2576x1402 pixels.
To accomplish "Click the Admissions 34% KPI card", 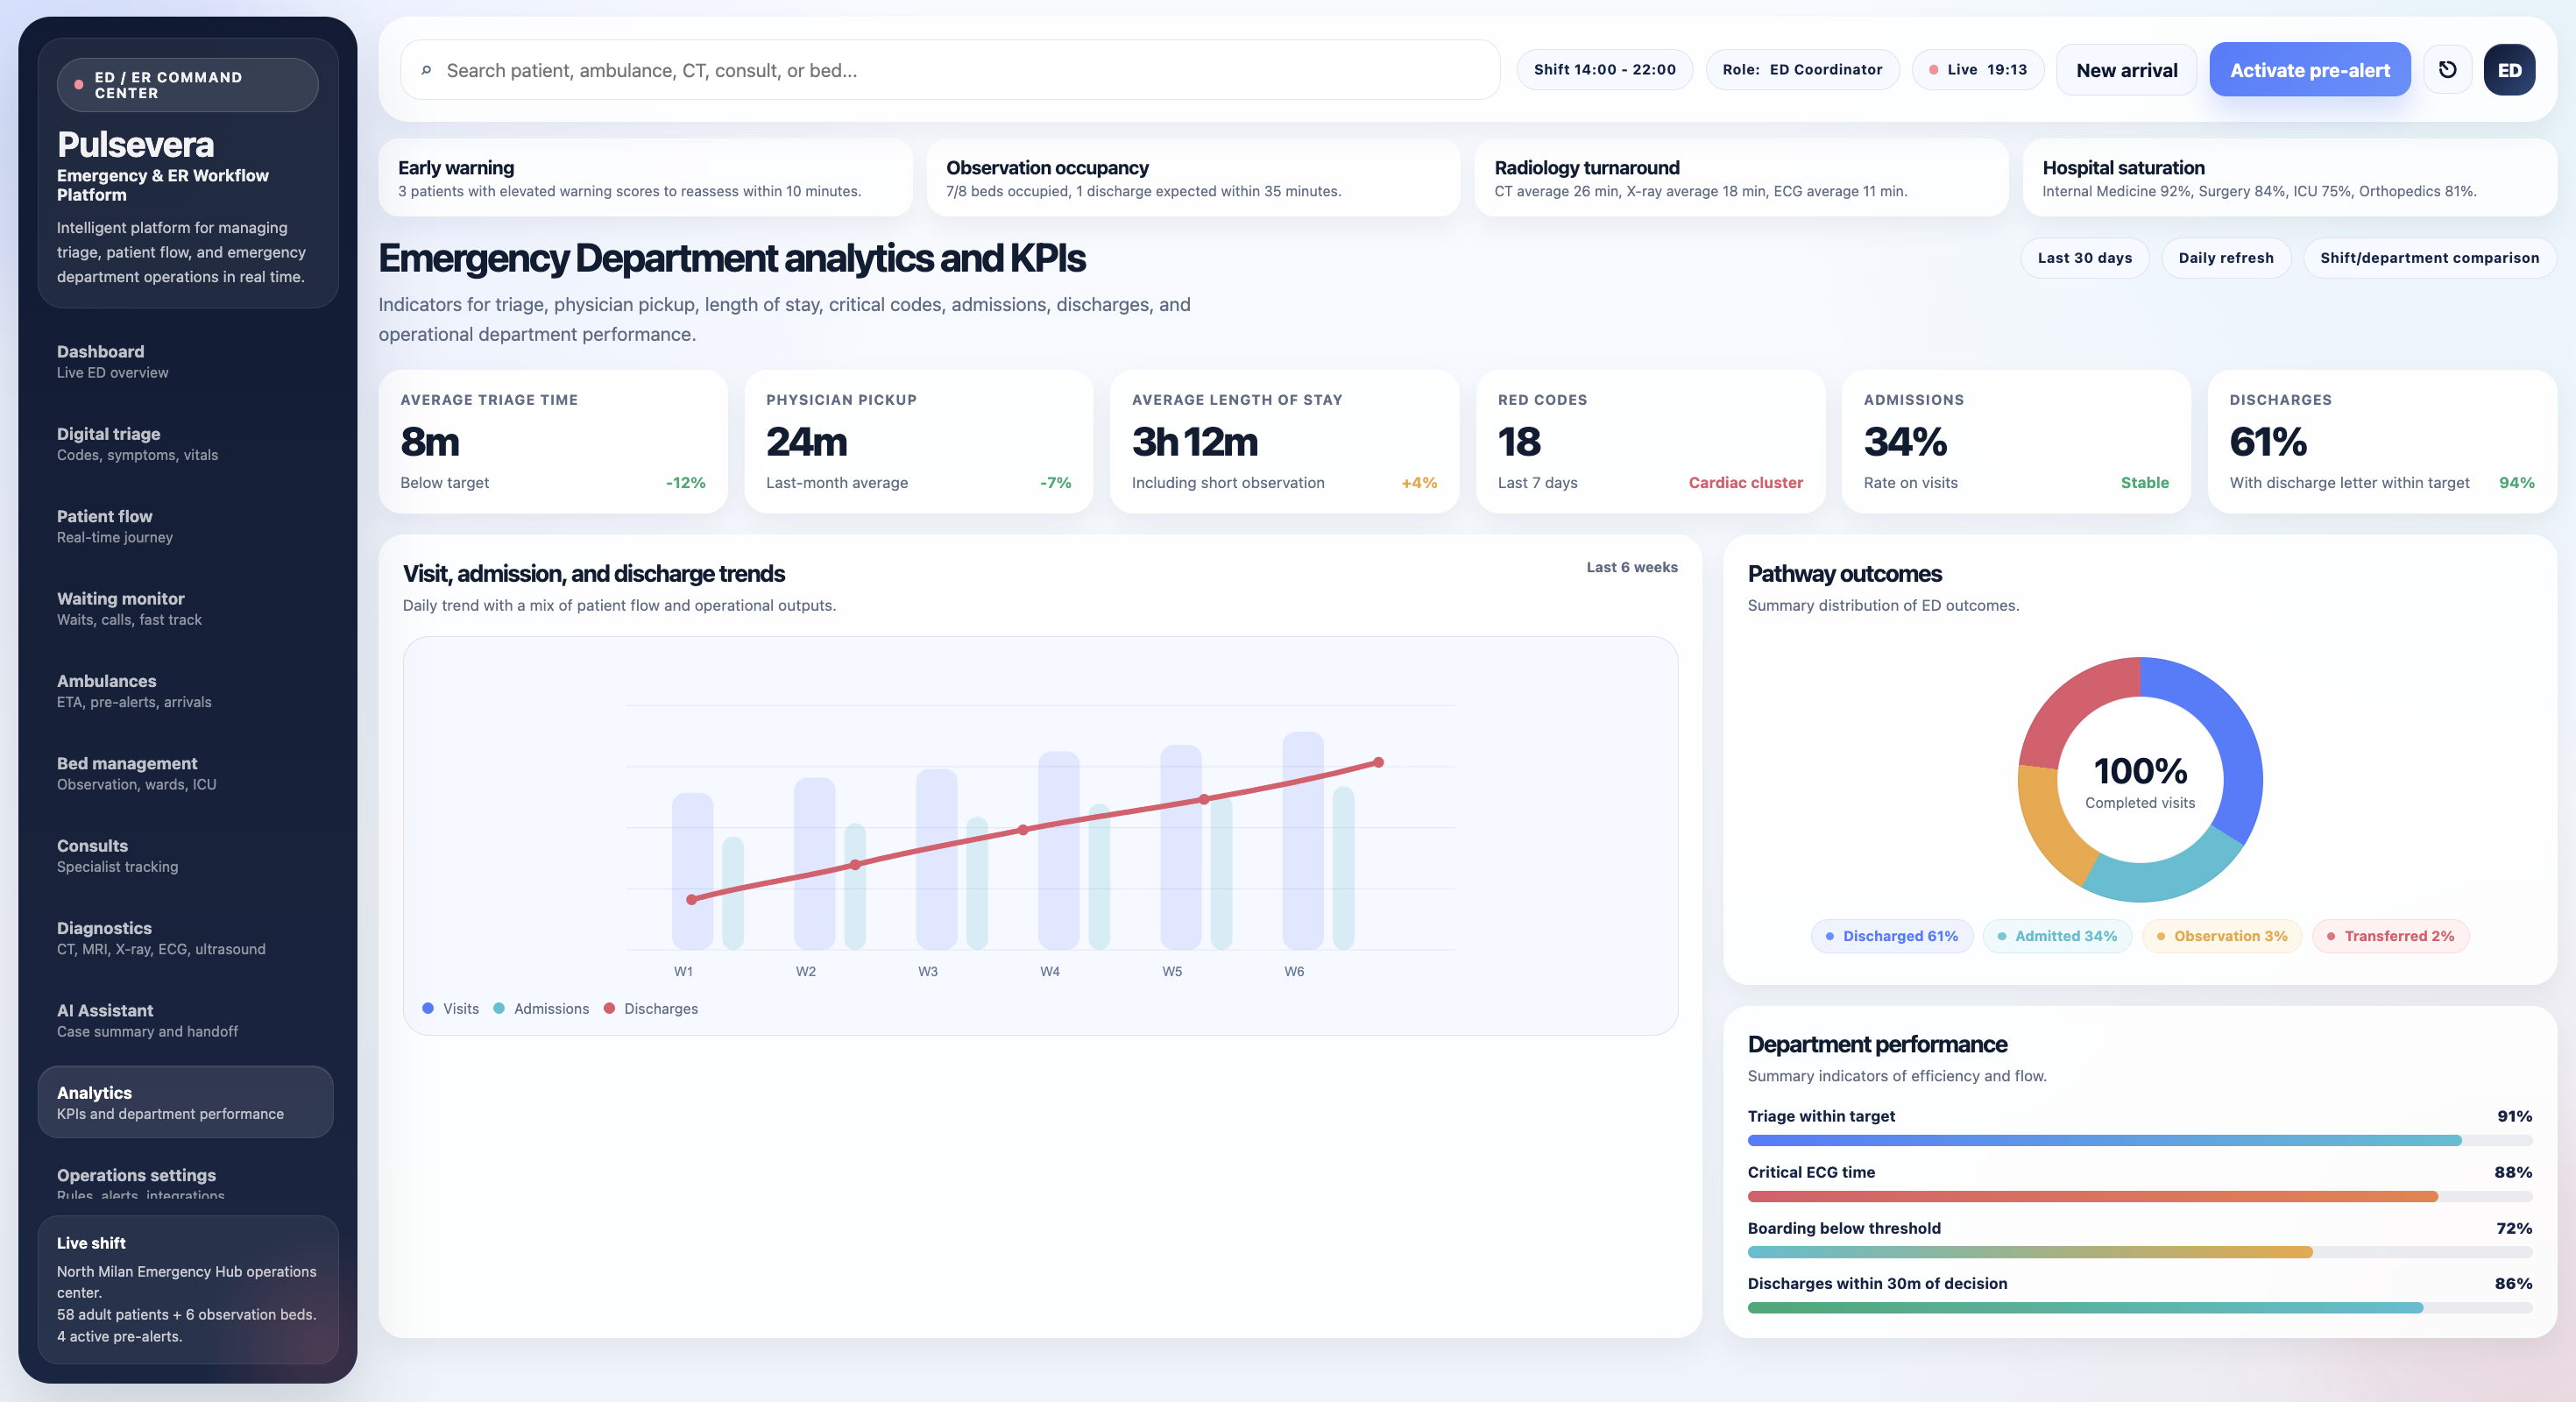I will [2016, 442].
